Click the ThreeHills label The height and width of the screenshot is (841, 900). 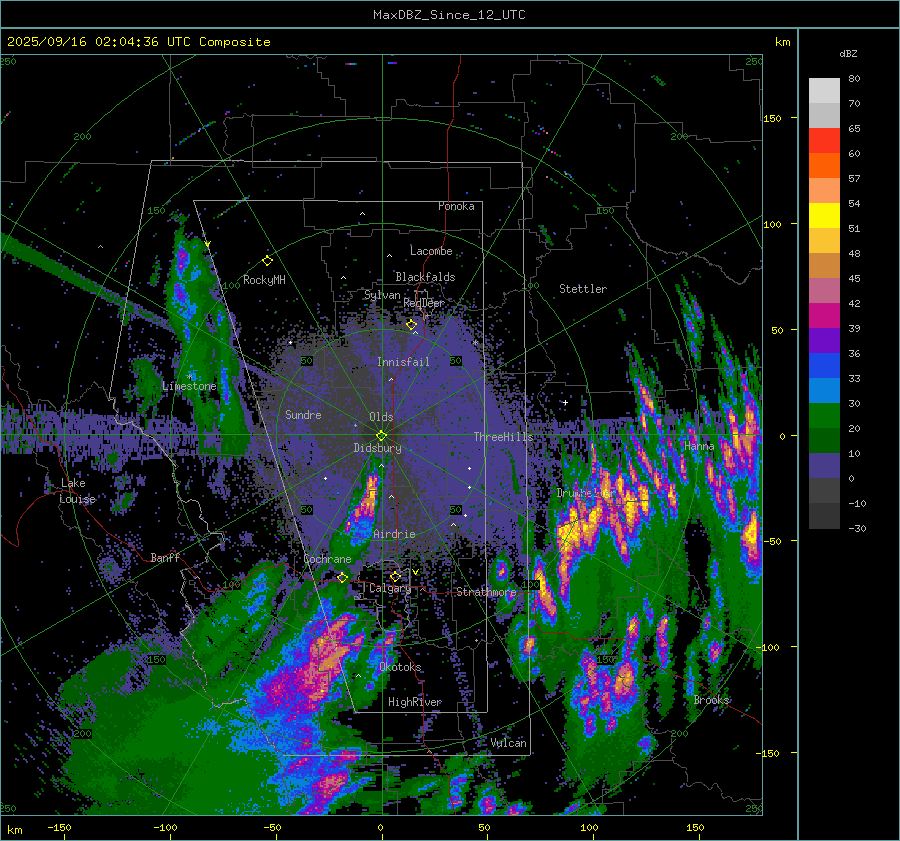[503, 437]
